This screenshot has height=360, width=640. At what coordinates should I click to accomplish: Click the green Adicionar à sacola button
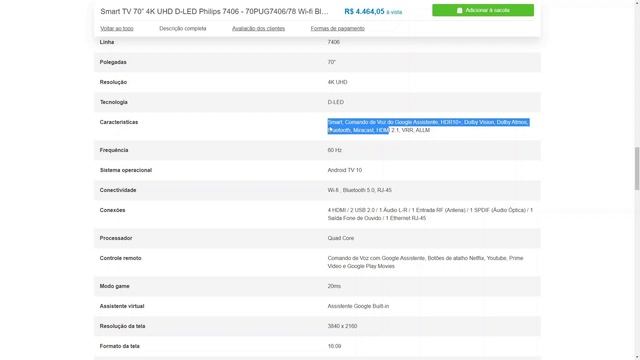point(483,10)
